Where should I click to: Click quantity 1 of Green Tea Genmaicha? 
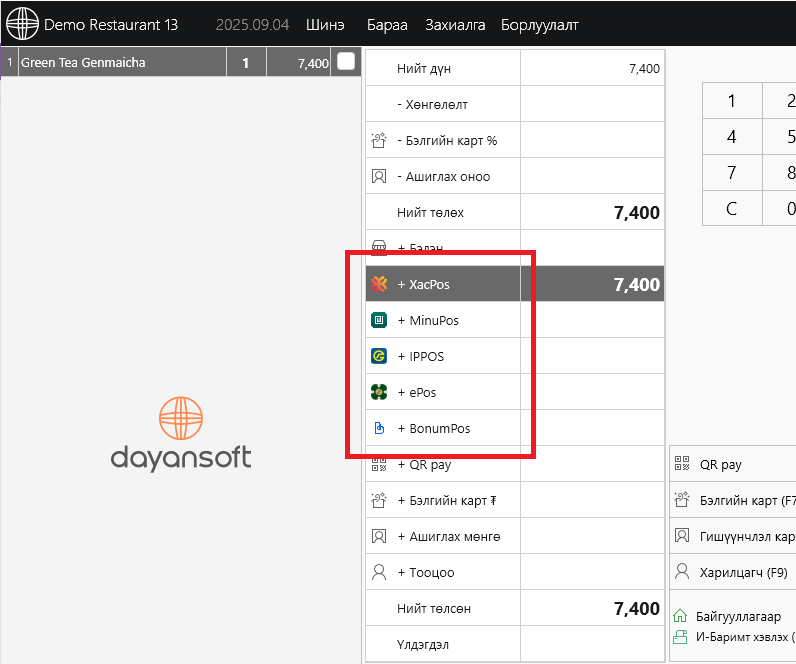pyautogui.click(x=246, y=62)
